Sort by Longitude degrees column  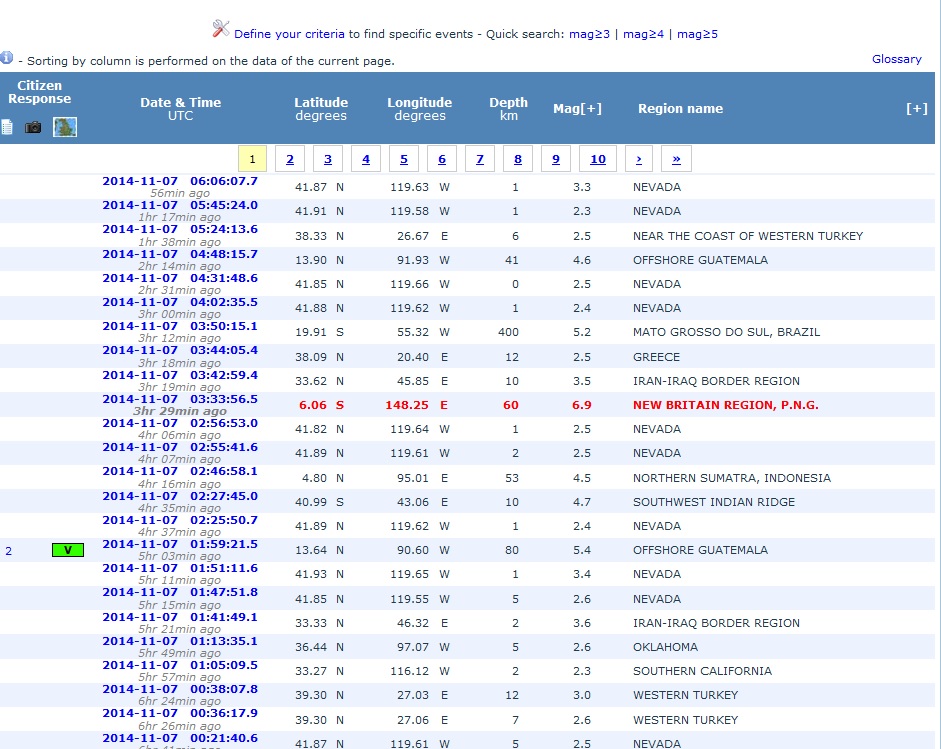[419, 109]
